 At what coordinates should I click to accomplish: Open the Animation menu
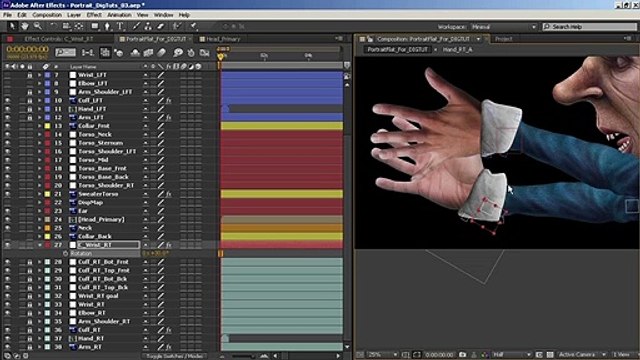[x=119, y=15]
